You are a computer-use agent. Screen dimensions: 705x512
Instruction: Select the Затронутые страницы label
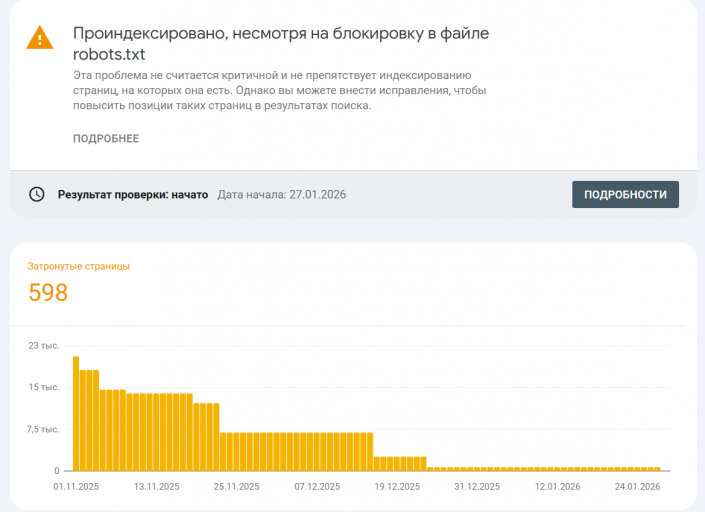point(79,266)
